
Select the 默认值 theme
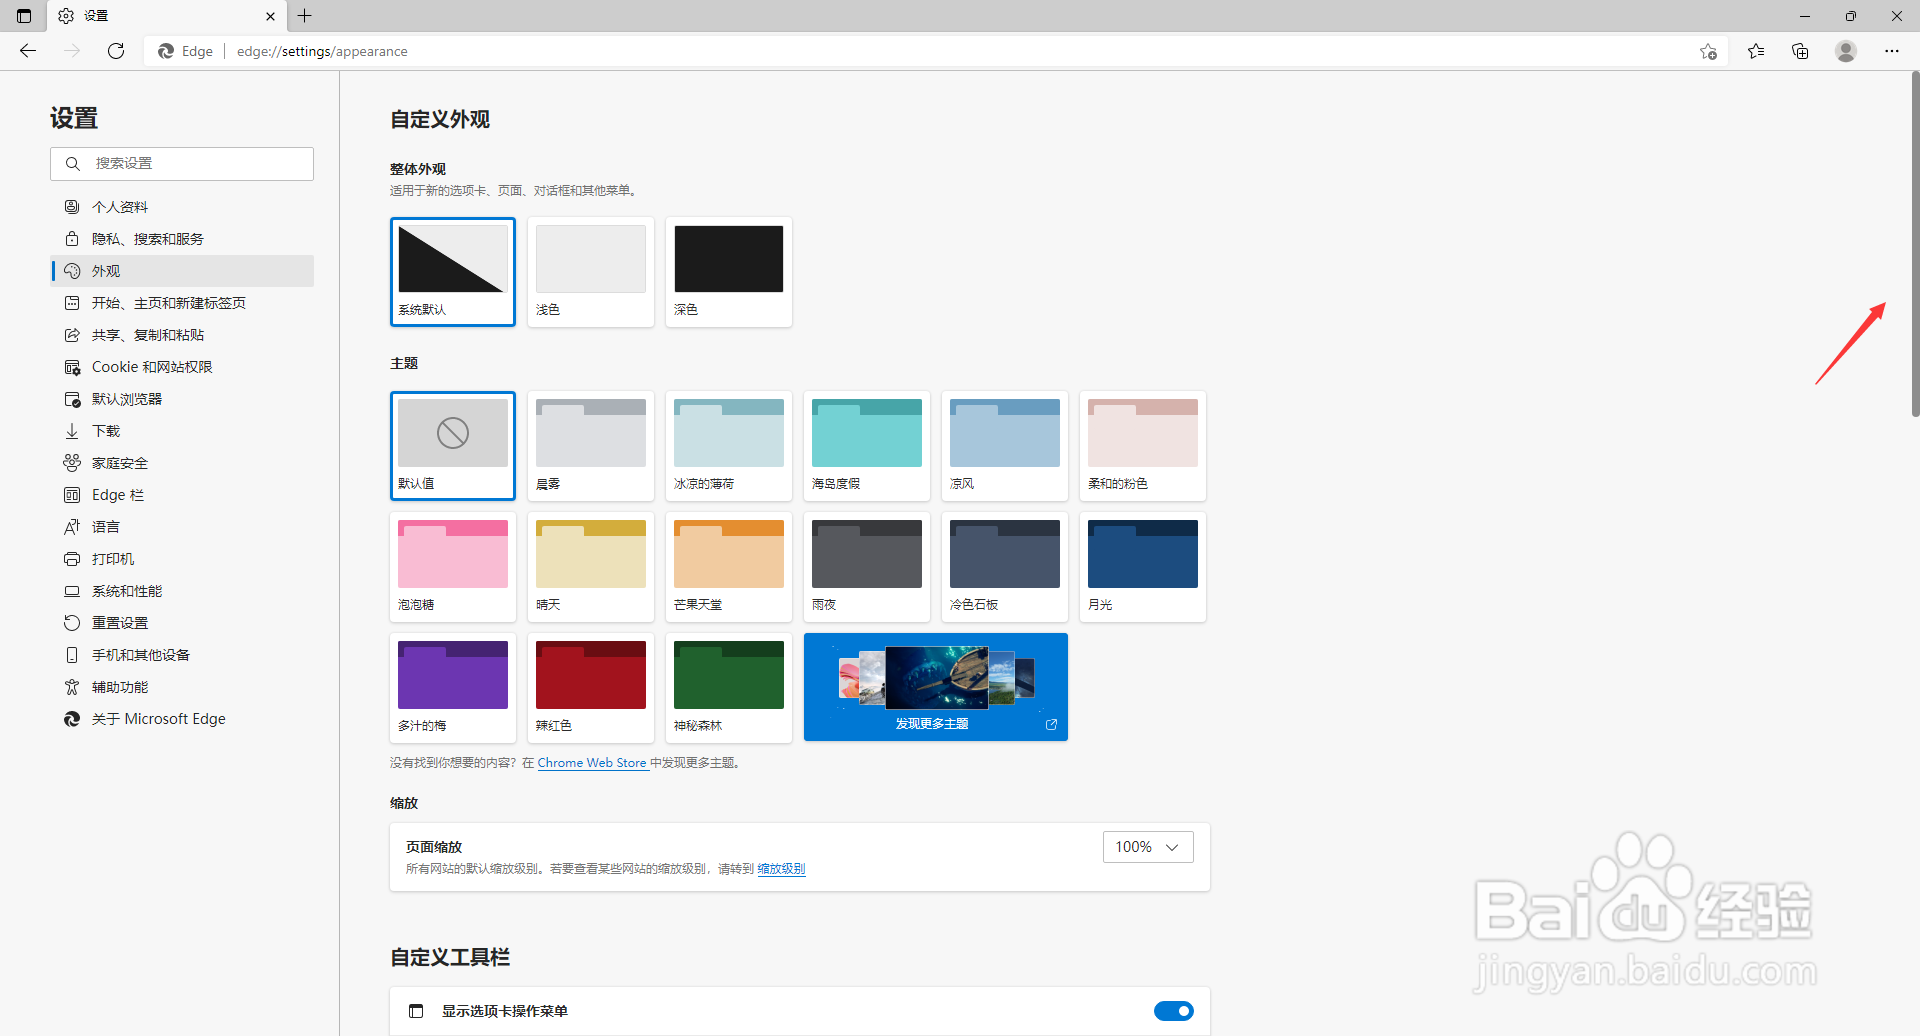453,446
